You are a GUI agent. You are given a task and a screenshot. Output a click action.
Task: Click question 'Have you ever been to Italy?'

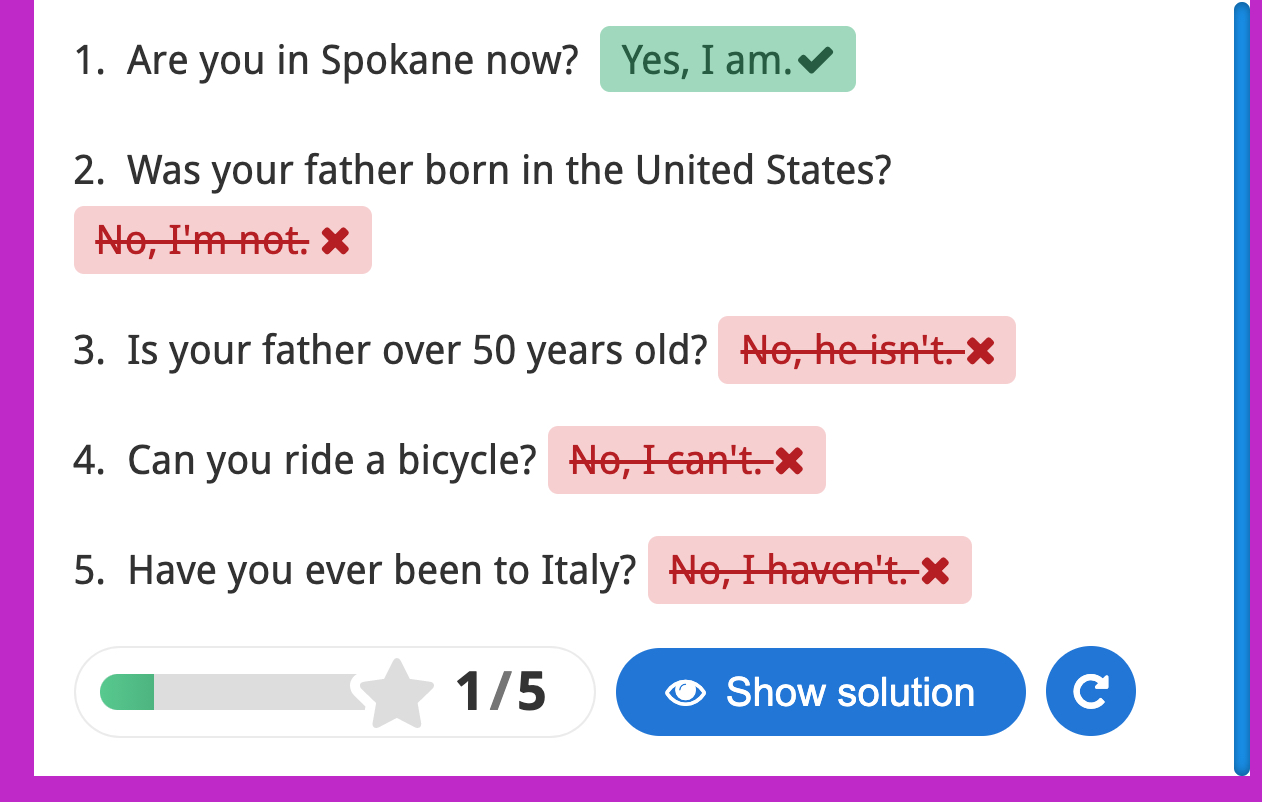[x=382, y=570]
